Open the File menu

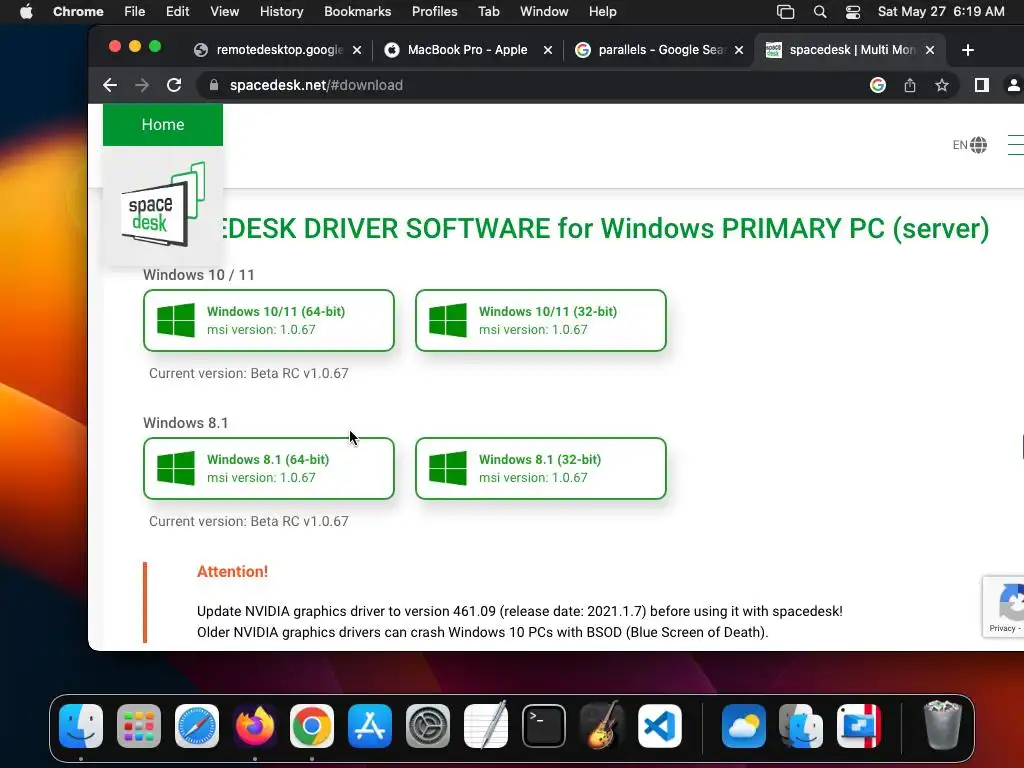point(135,12)
